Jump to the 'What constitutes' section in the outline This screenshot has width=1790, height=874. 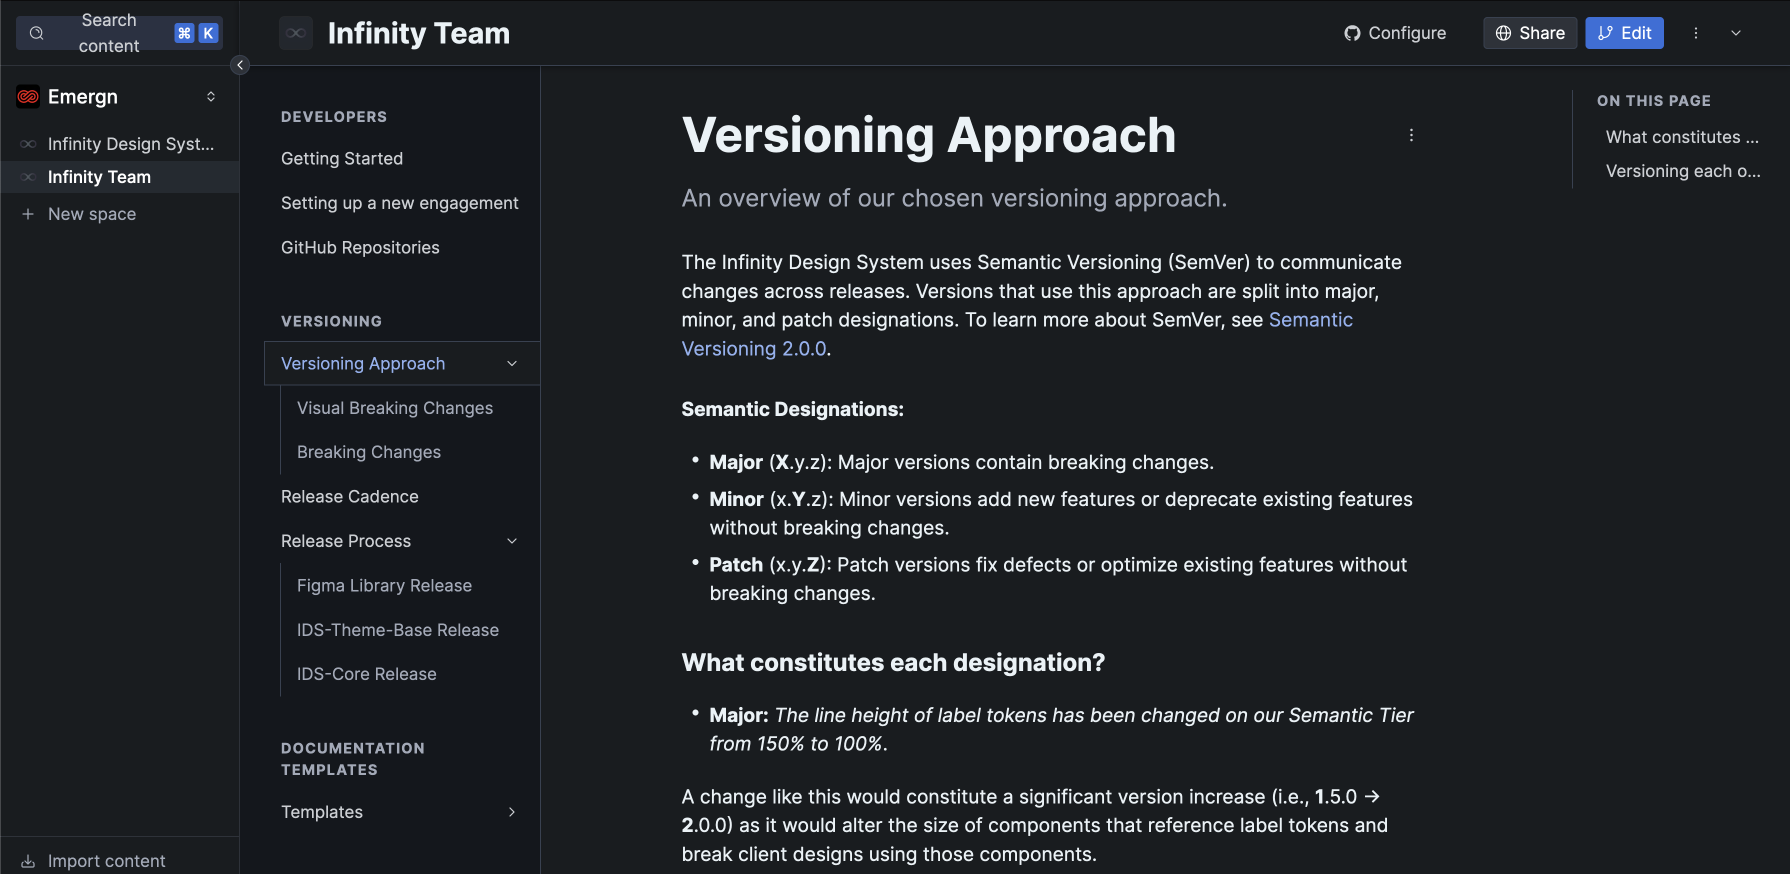[1682, 137]
